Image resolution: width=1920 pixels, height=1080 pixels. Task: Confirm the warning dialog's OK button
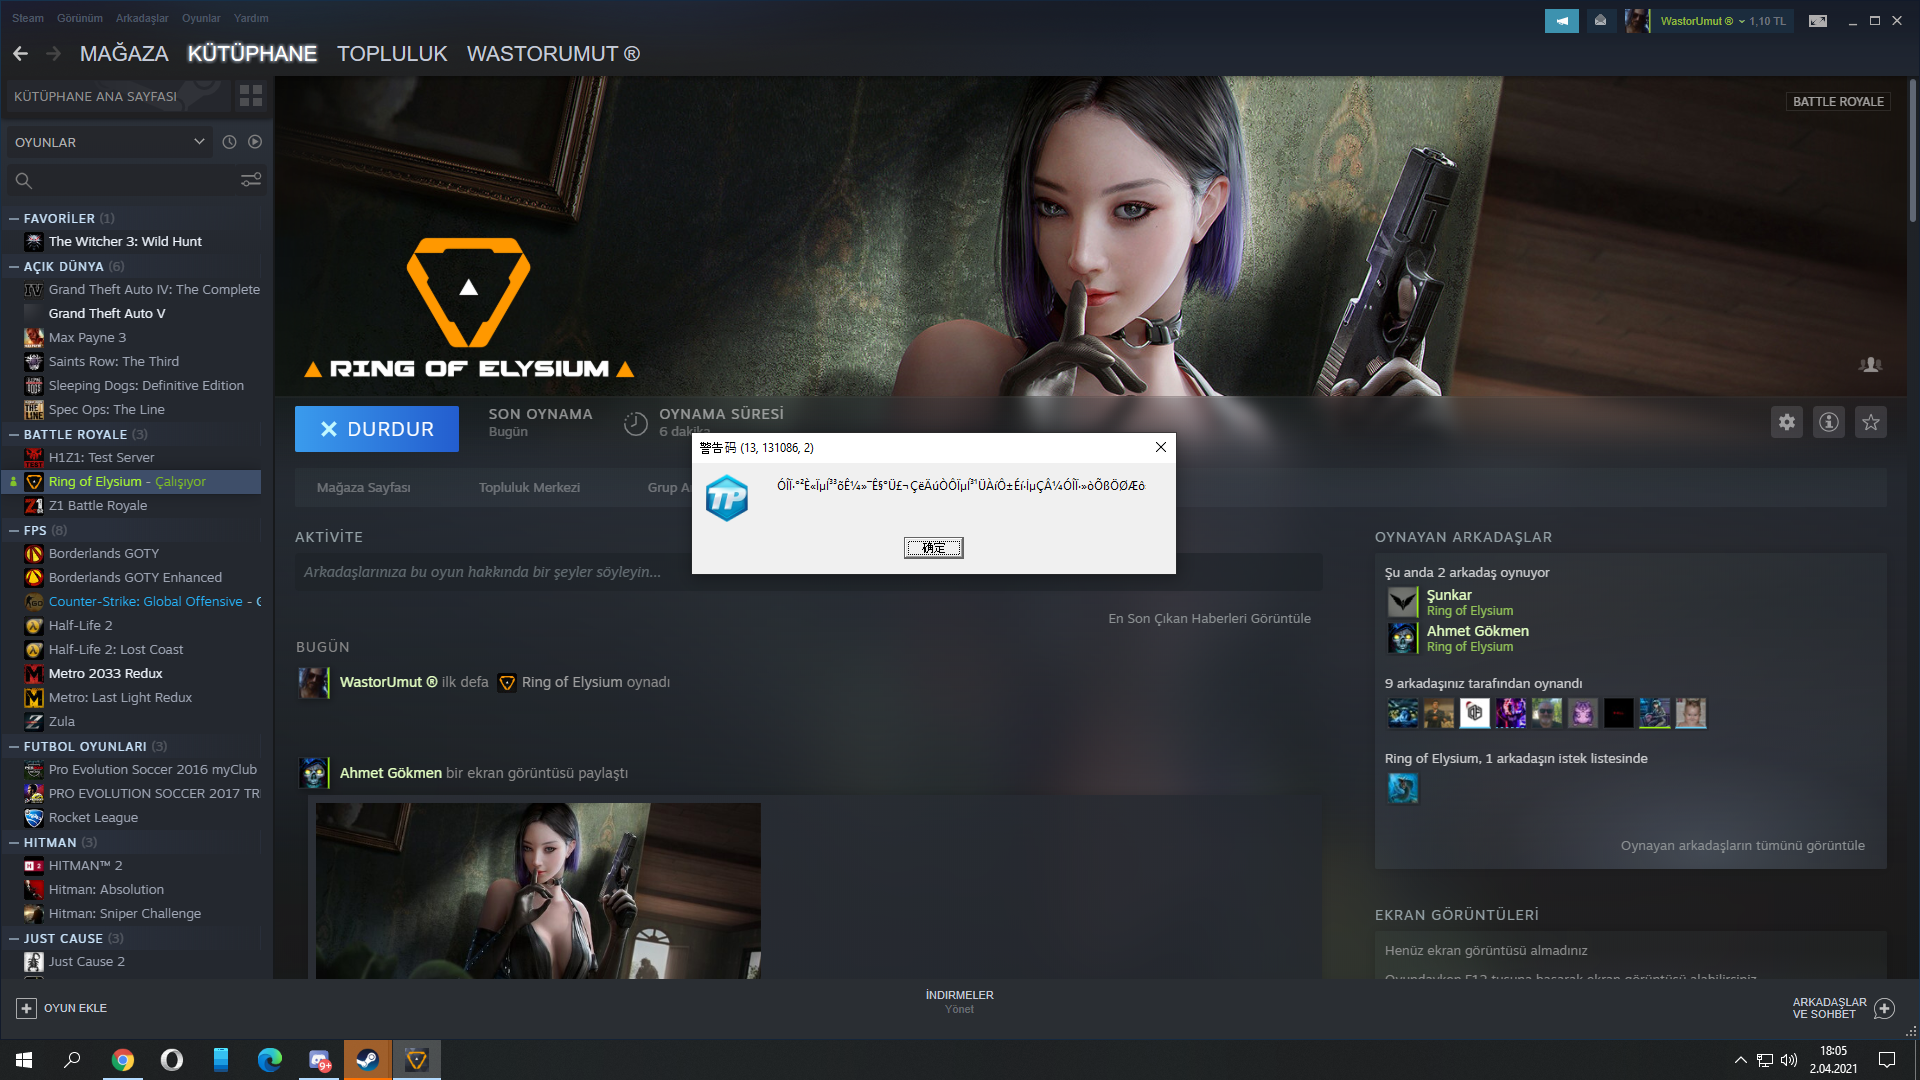(933, 548)
